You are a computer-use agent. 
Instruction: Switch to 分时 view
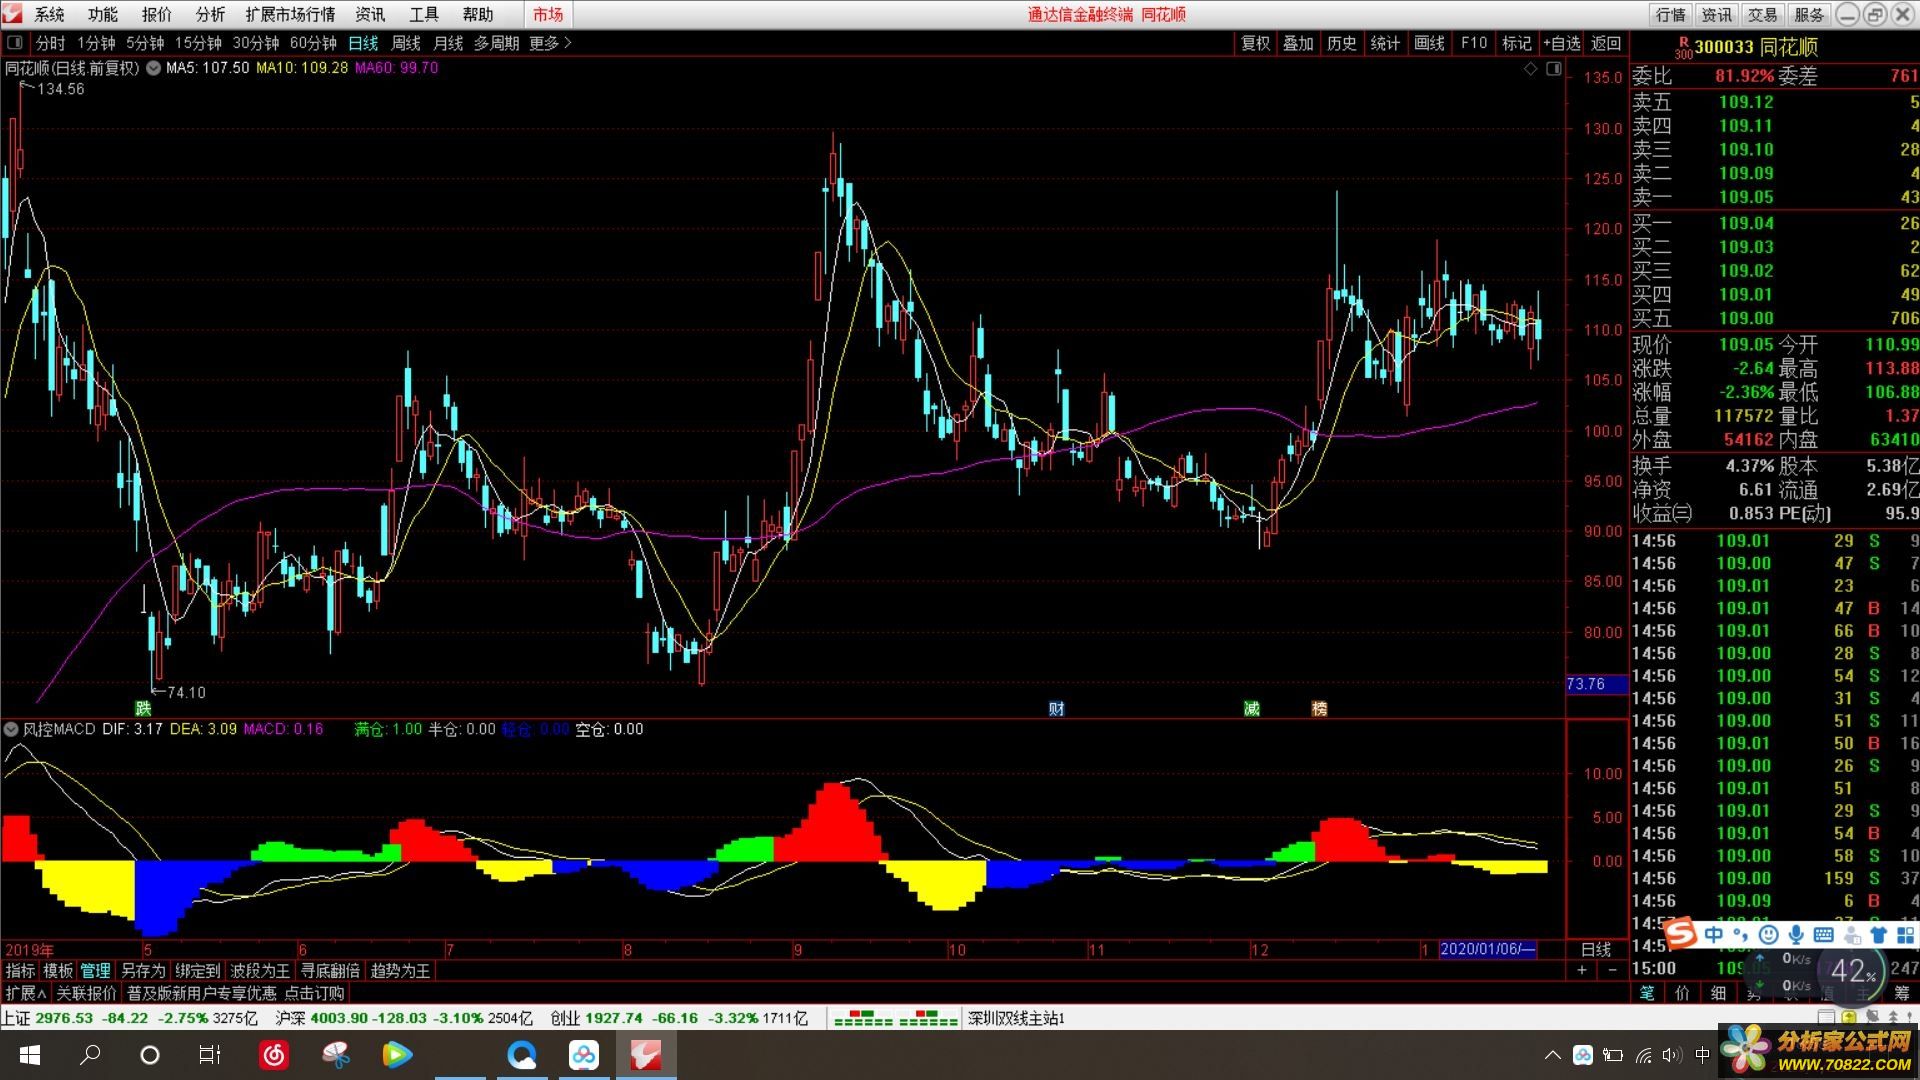point(50,43)
